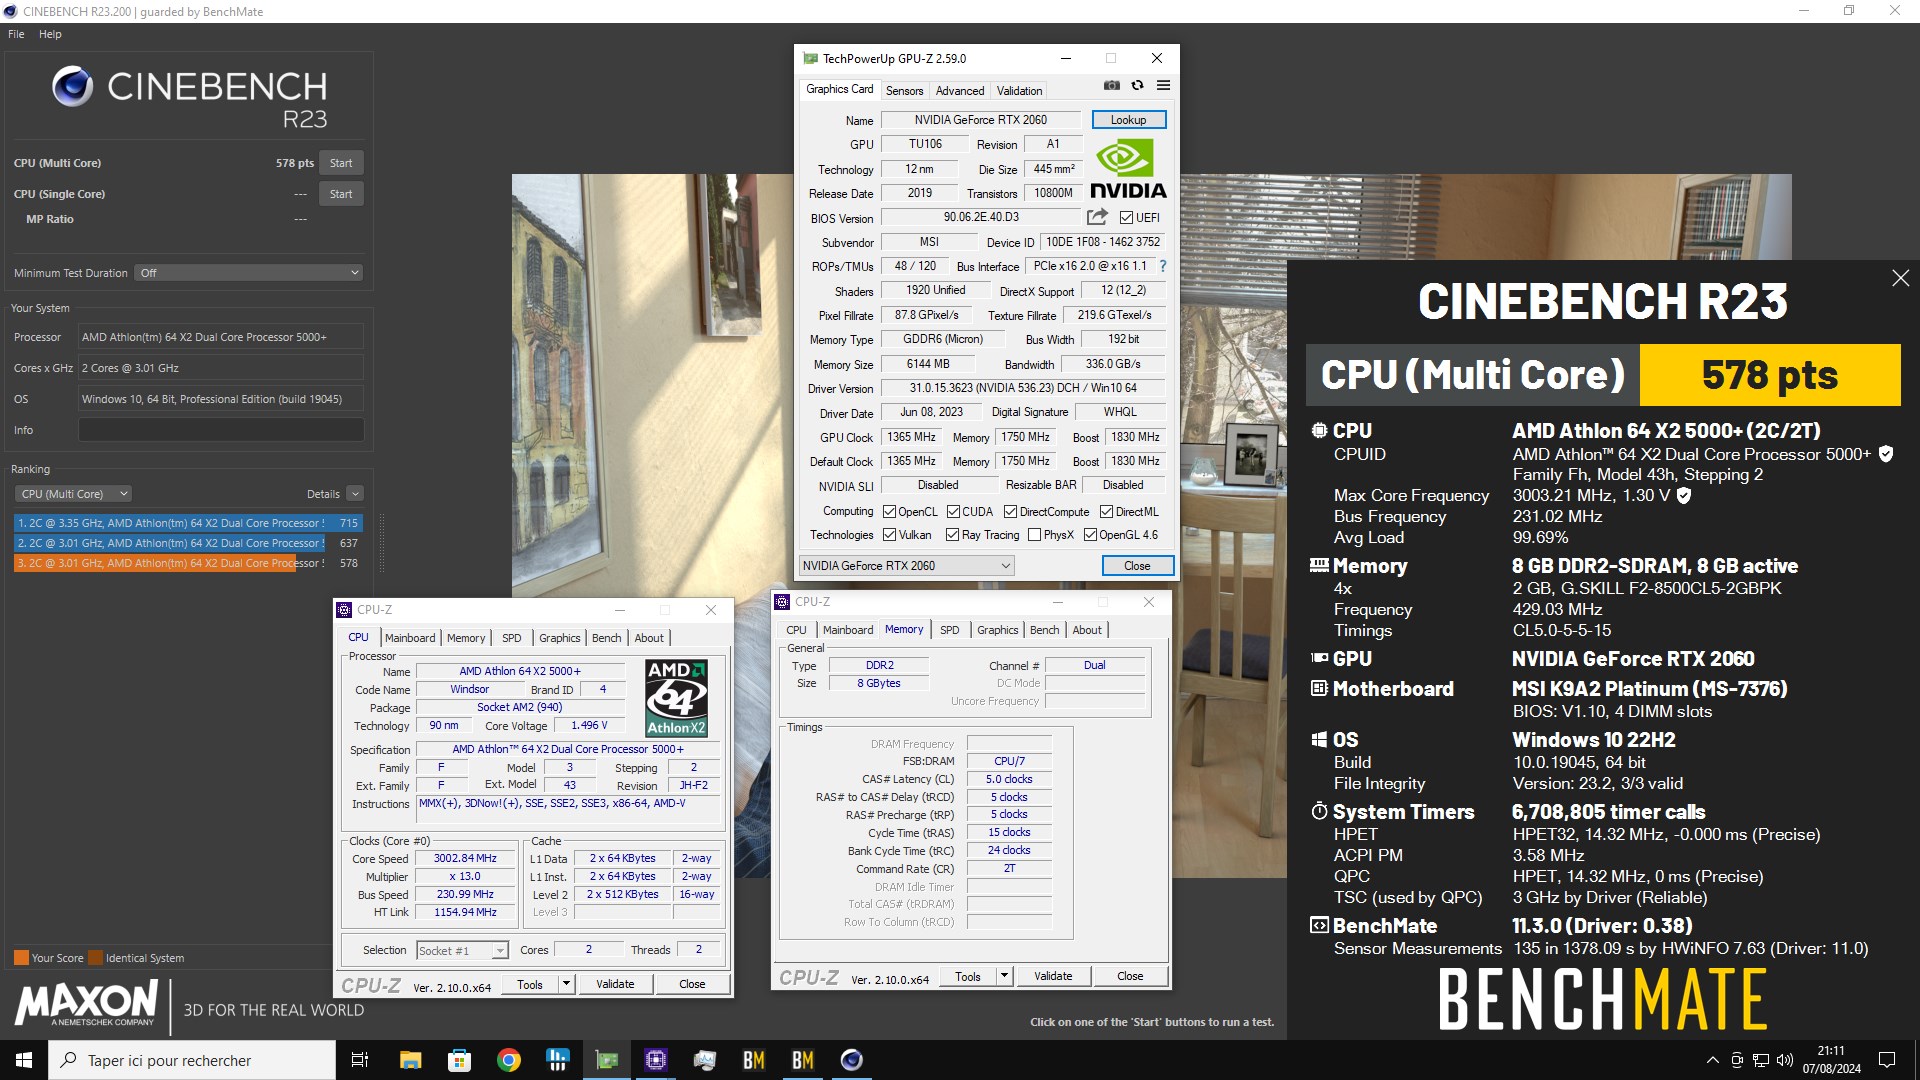
Task: Click the Cinebench R23 logo icon
Action: click(73, 87)
